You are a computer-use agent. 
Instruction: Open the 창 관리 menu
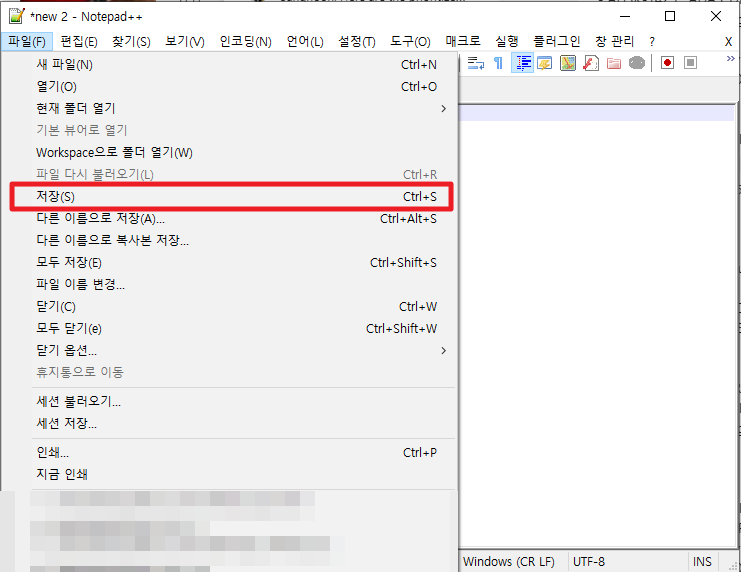tap(614, 42)
